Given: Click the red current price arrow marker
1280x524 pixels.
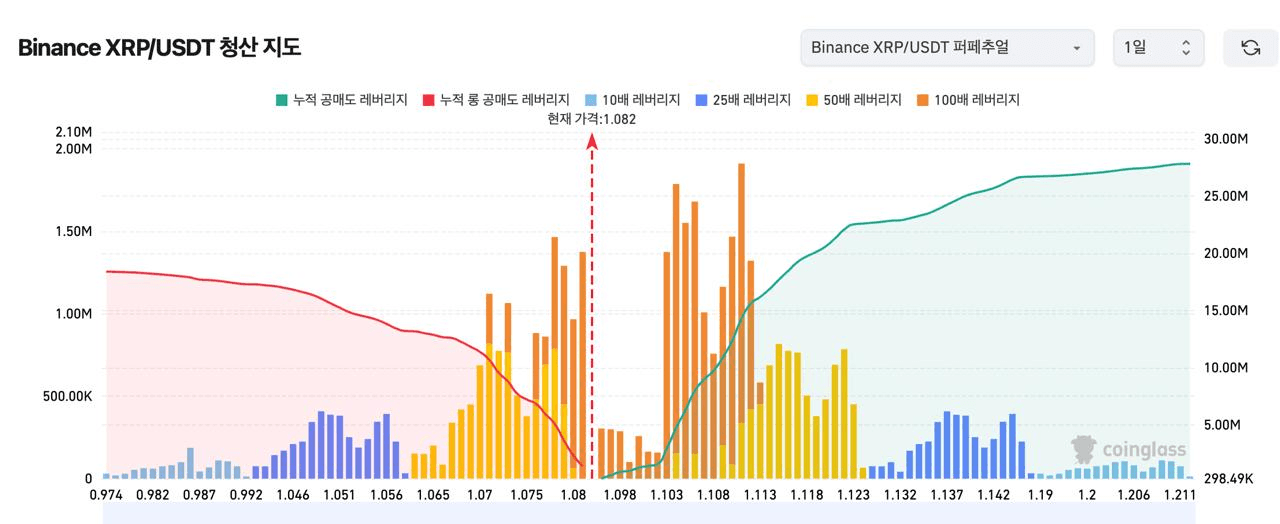Looking at the screenshot, I should click(592, 142).
